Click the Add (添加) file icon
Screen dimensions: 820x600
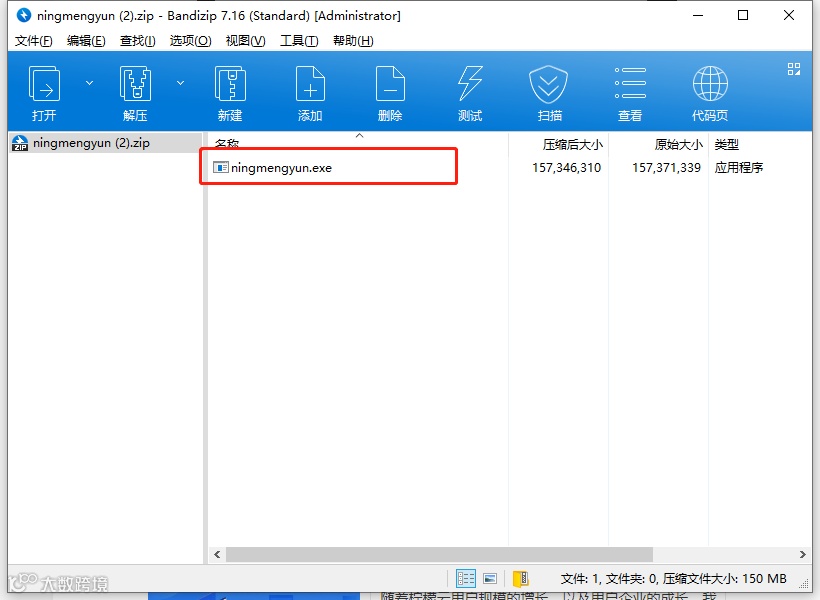point(310,84)
